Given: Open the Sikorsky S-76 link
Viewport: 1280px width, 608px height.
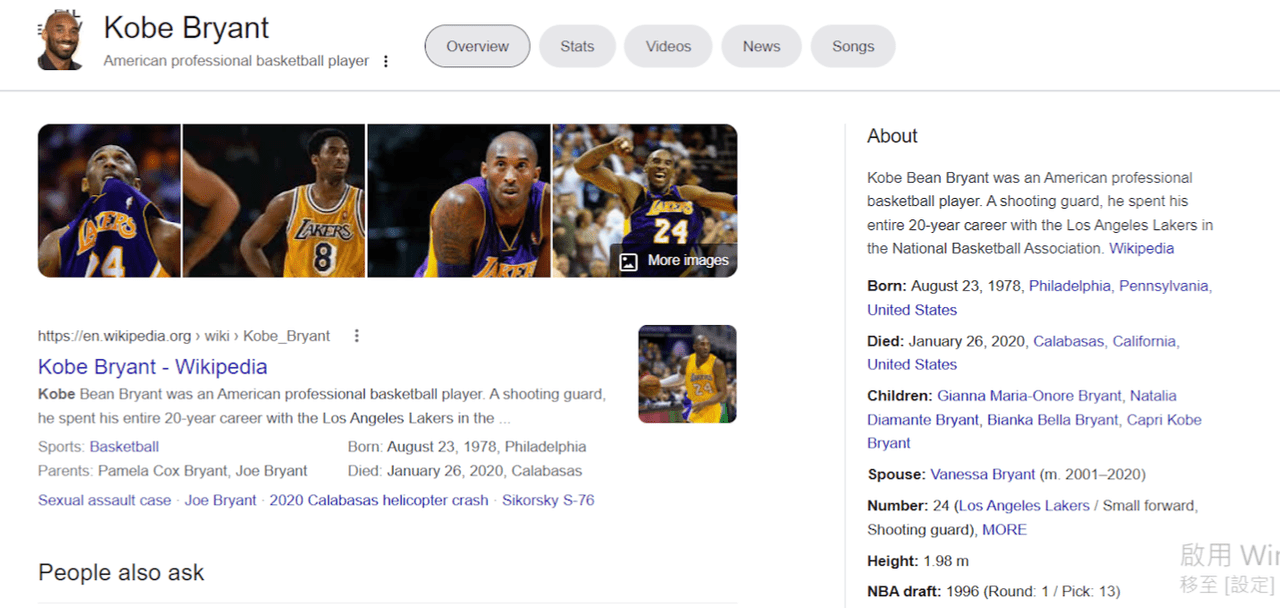Looking at the screenshot, I should [548, 500].
